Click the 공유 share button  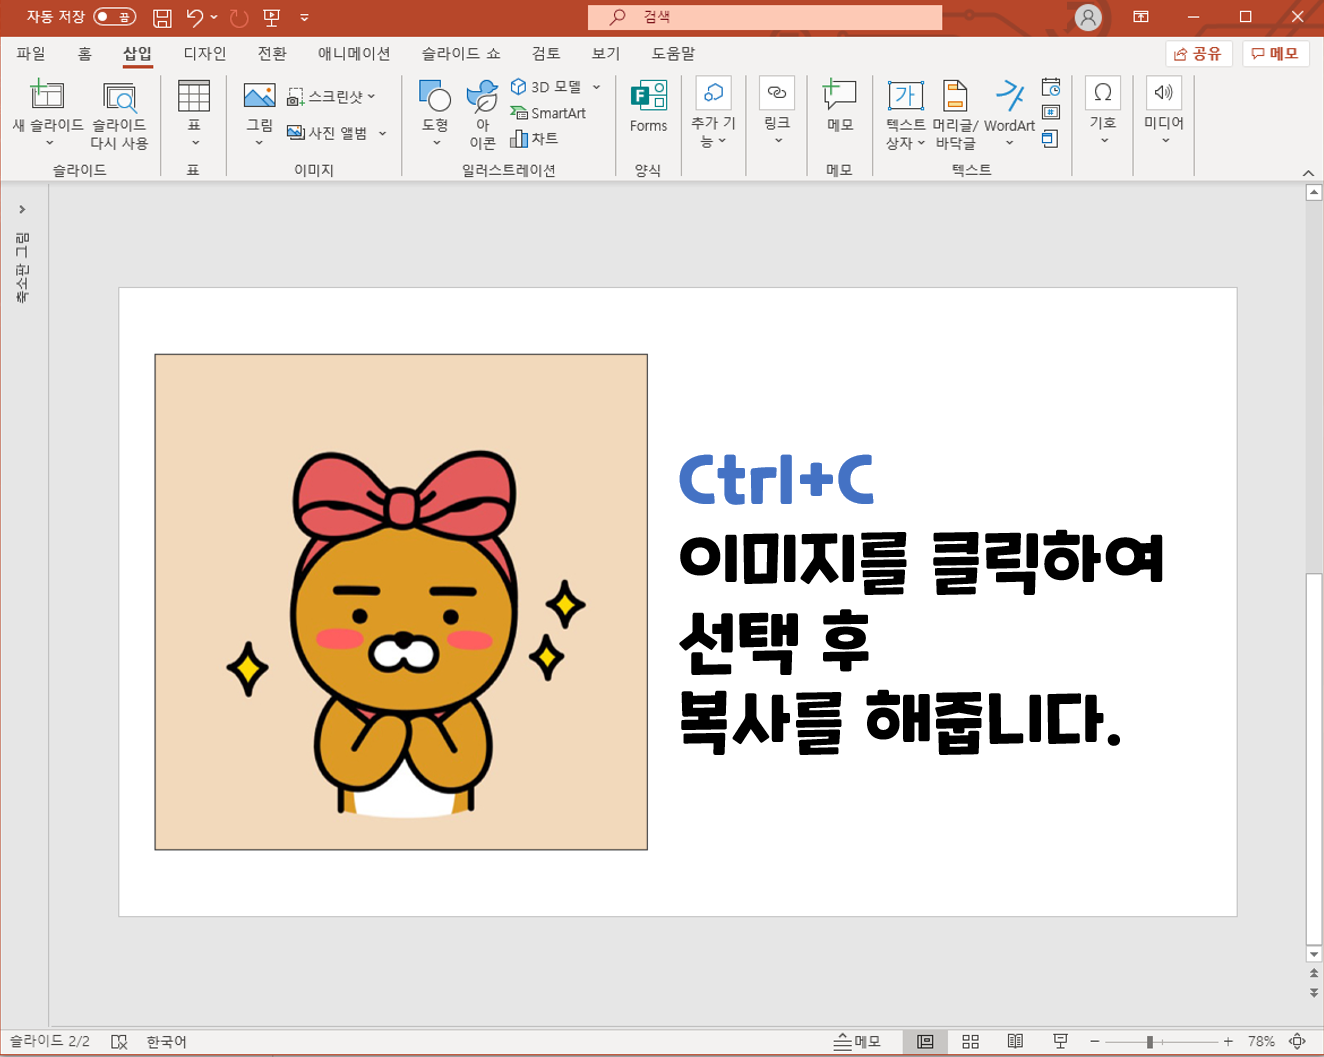1198,54
